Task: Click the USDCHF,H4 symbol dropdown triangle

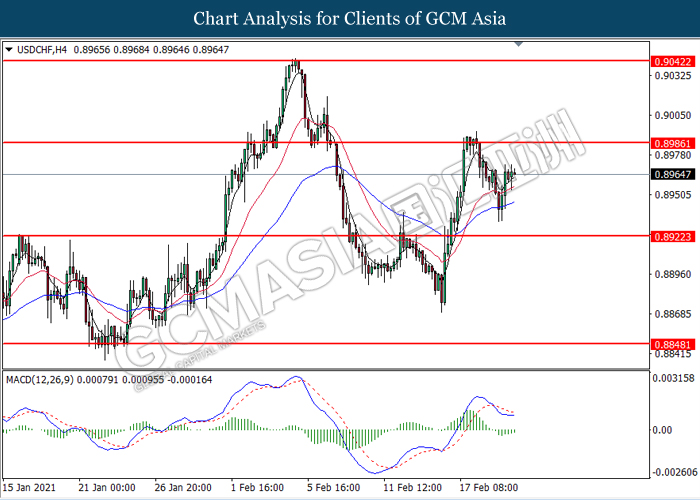Action: pyautogui.click(x=9, y=50)
